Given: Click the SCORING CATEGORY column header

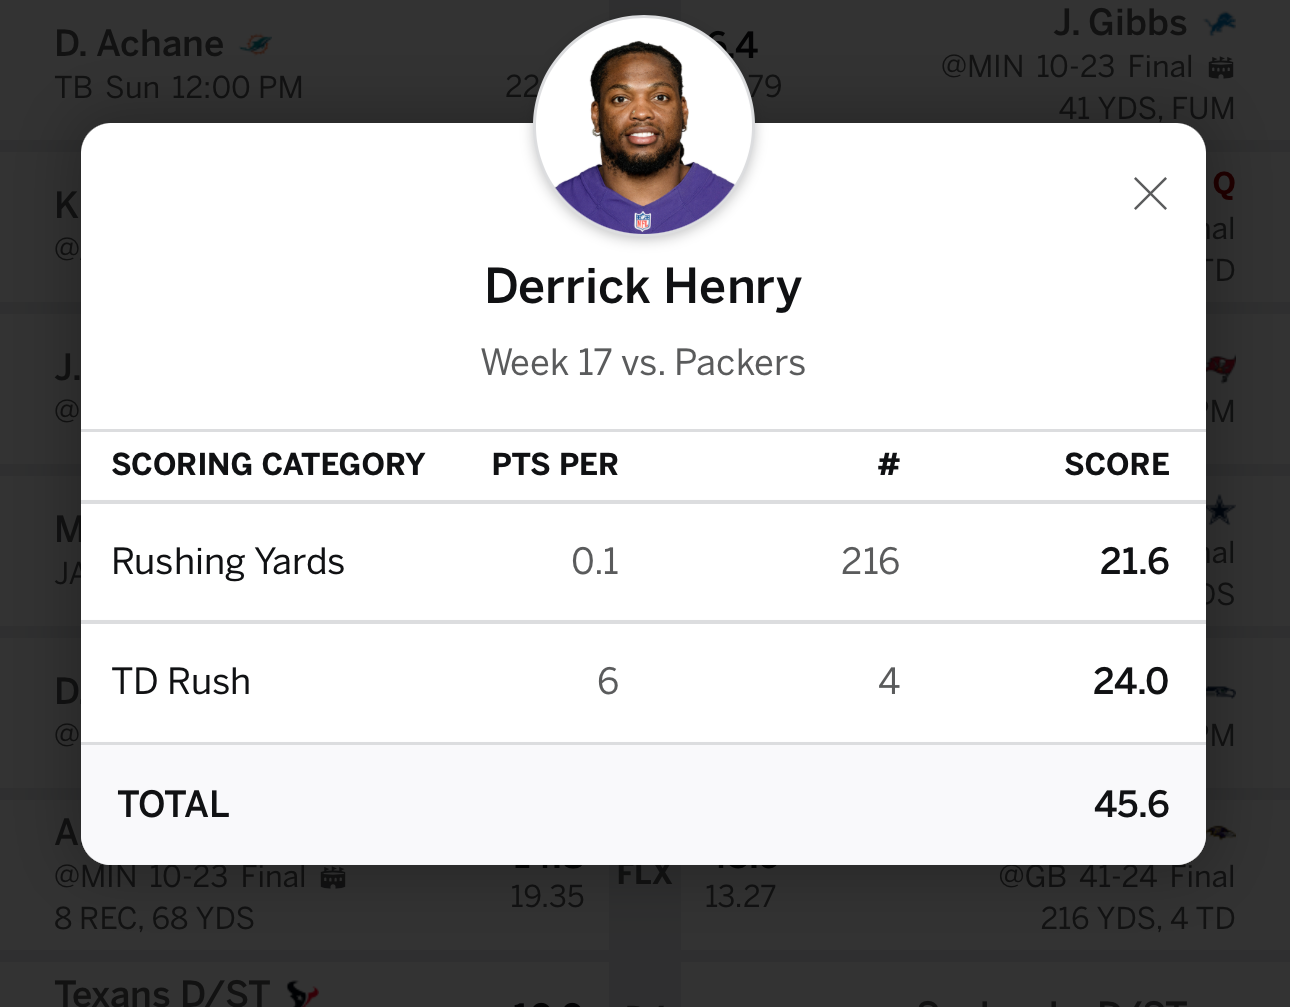Looking at the screenshot, I should point(268,465).
